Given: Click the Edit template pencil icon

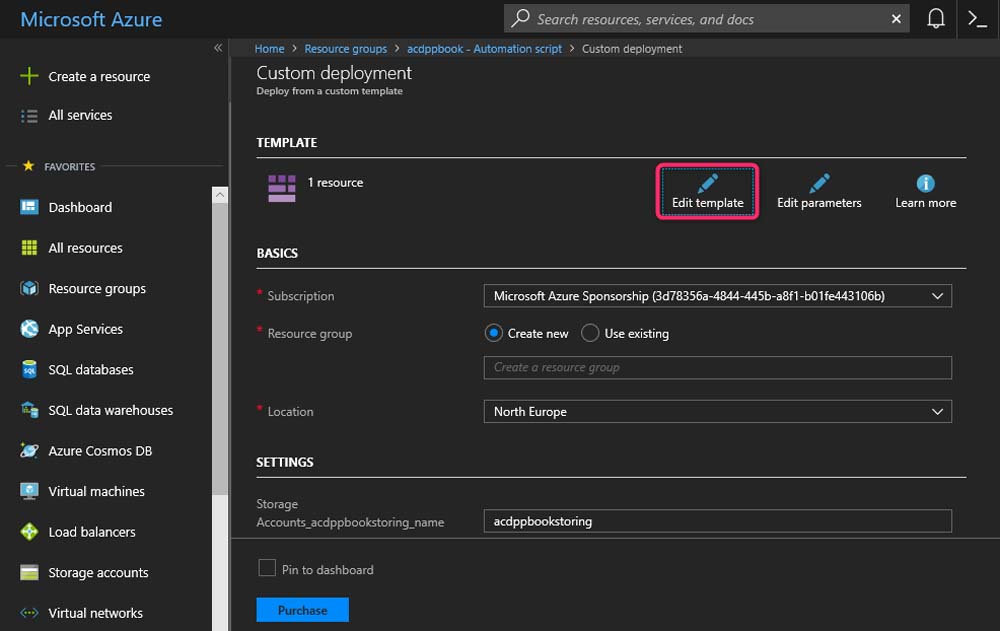Looking at the screenshot, I should [x=708, y=183].
